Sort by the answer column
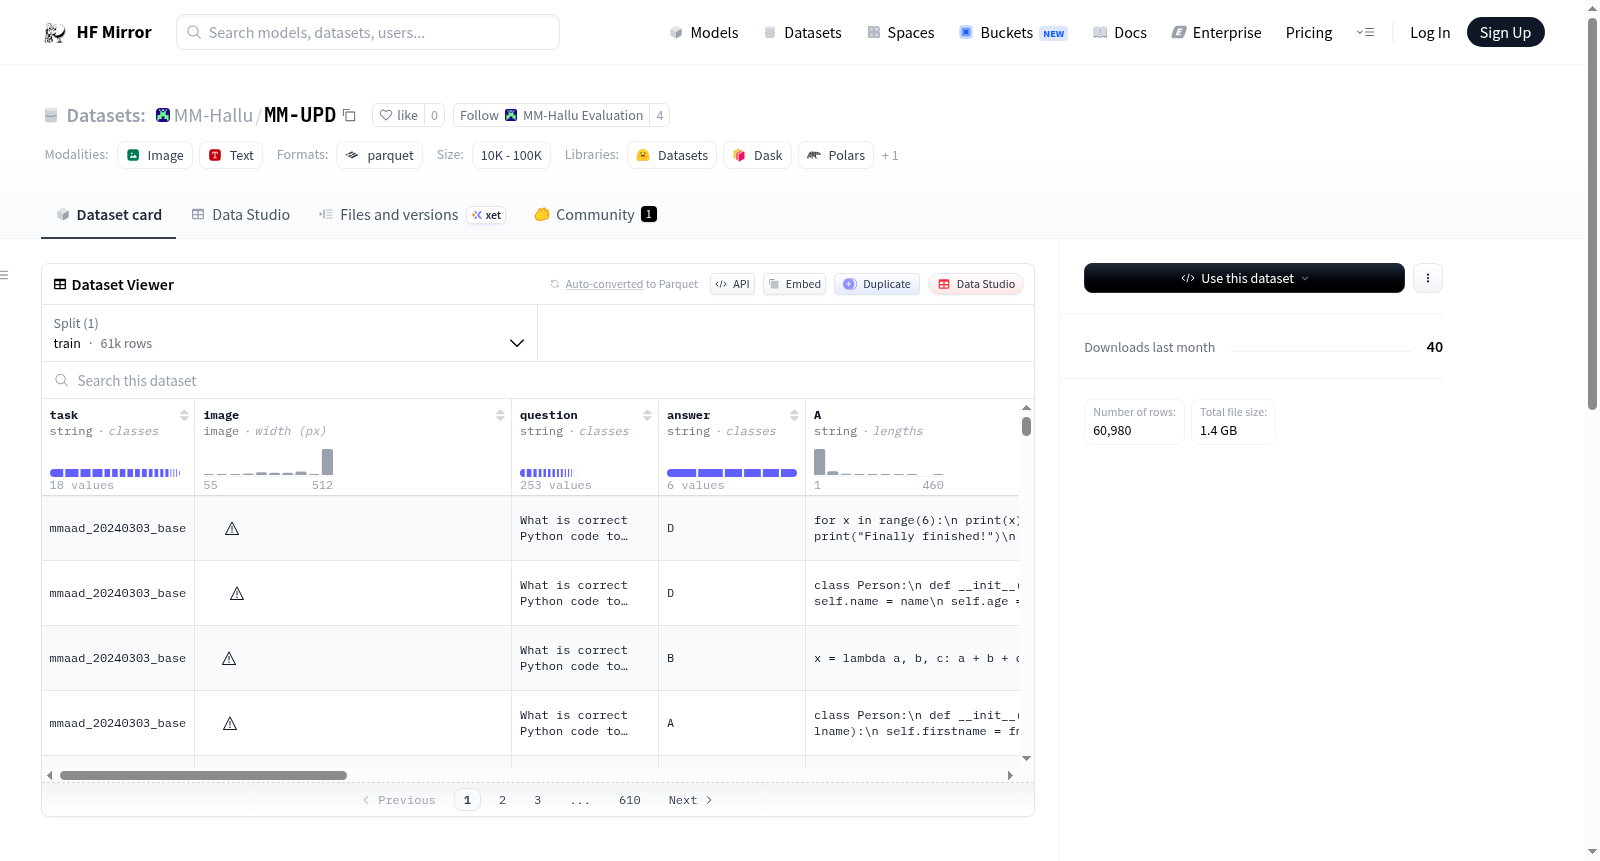This screenshot has height=861, width=1600. 794,415
